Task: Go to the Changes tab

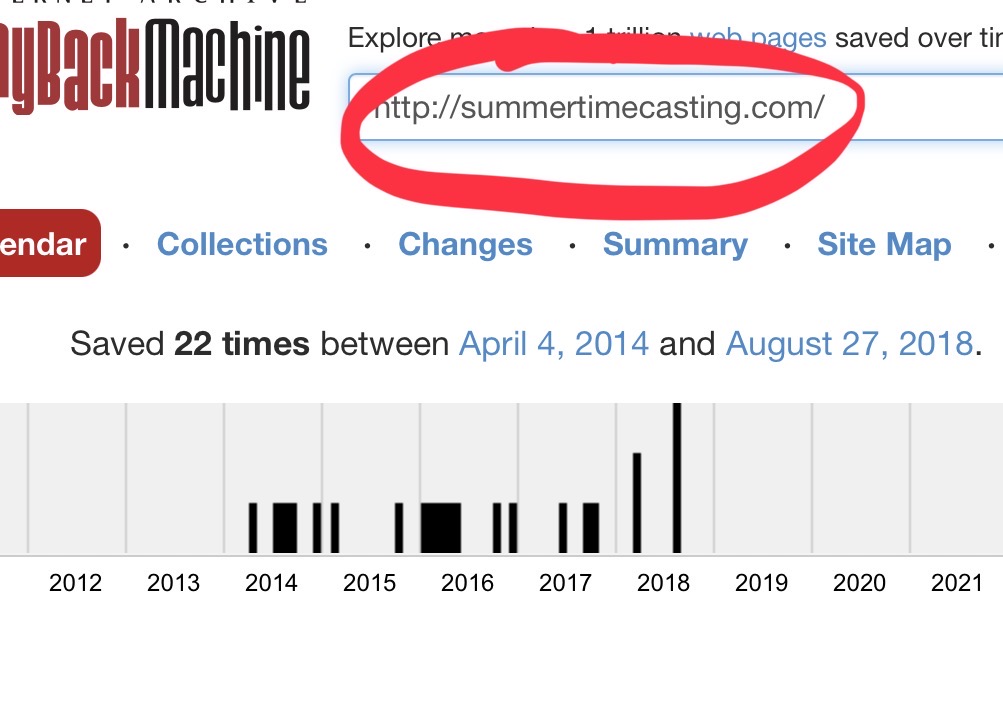Action: tap(465, 245)
